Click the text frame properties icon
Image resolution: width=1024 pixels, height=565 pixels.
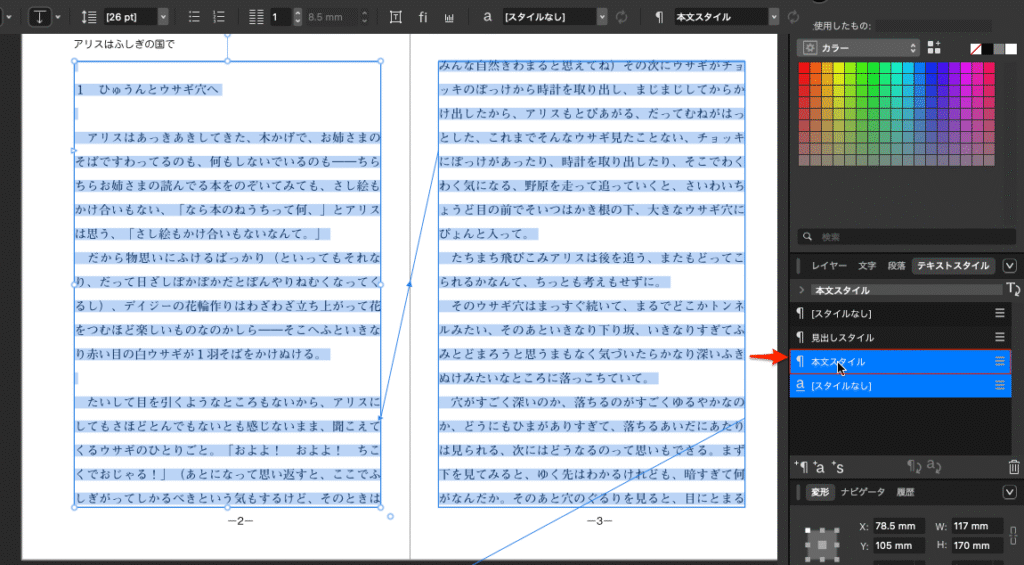[396, 17]
